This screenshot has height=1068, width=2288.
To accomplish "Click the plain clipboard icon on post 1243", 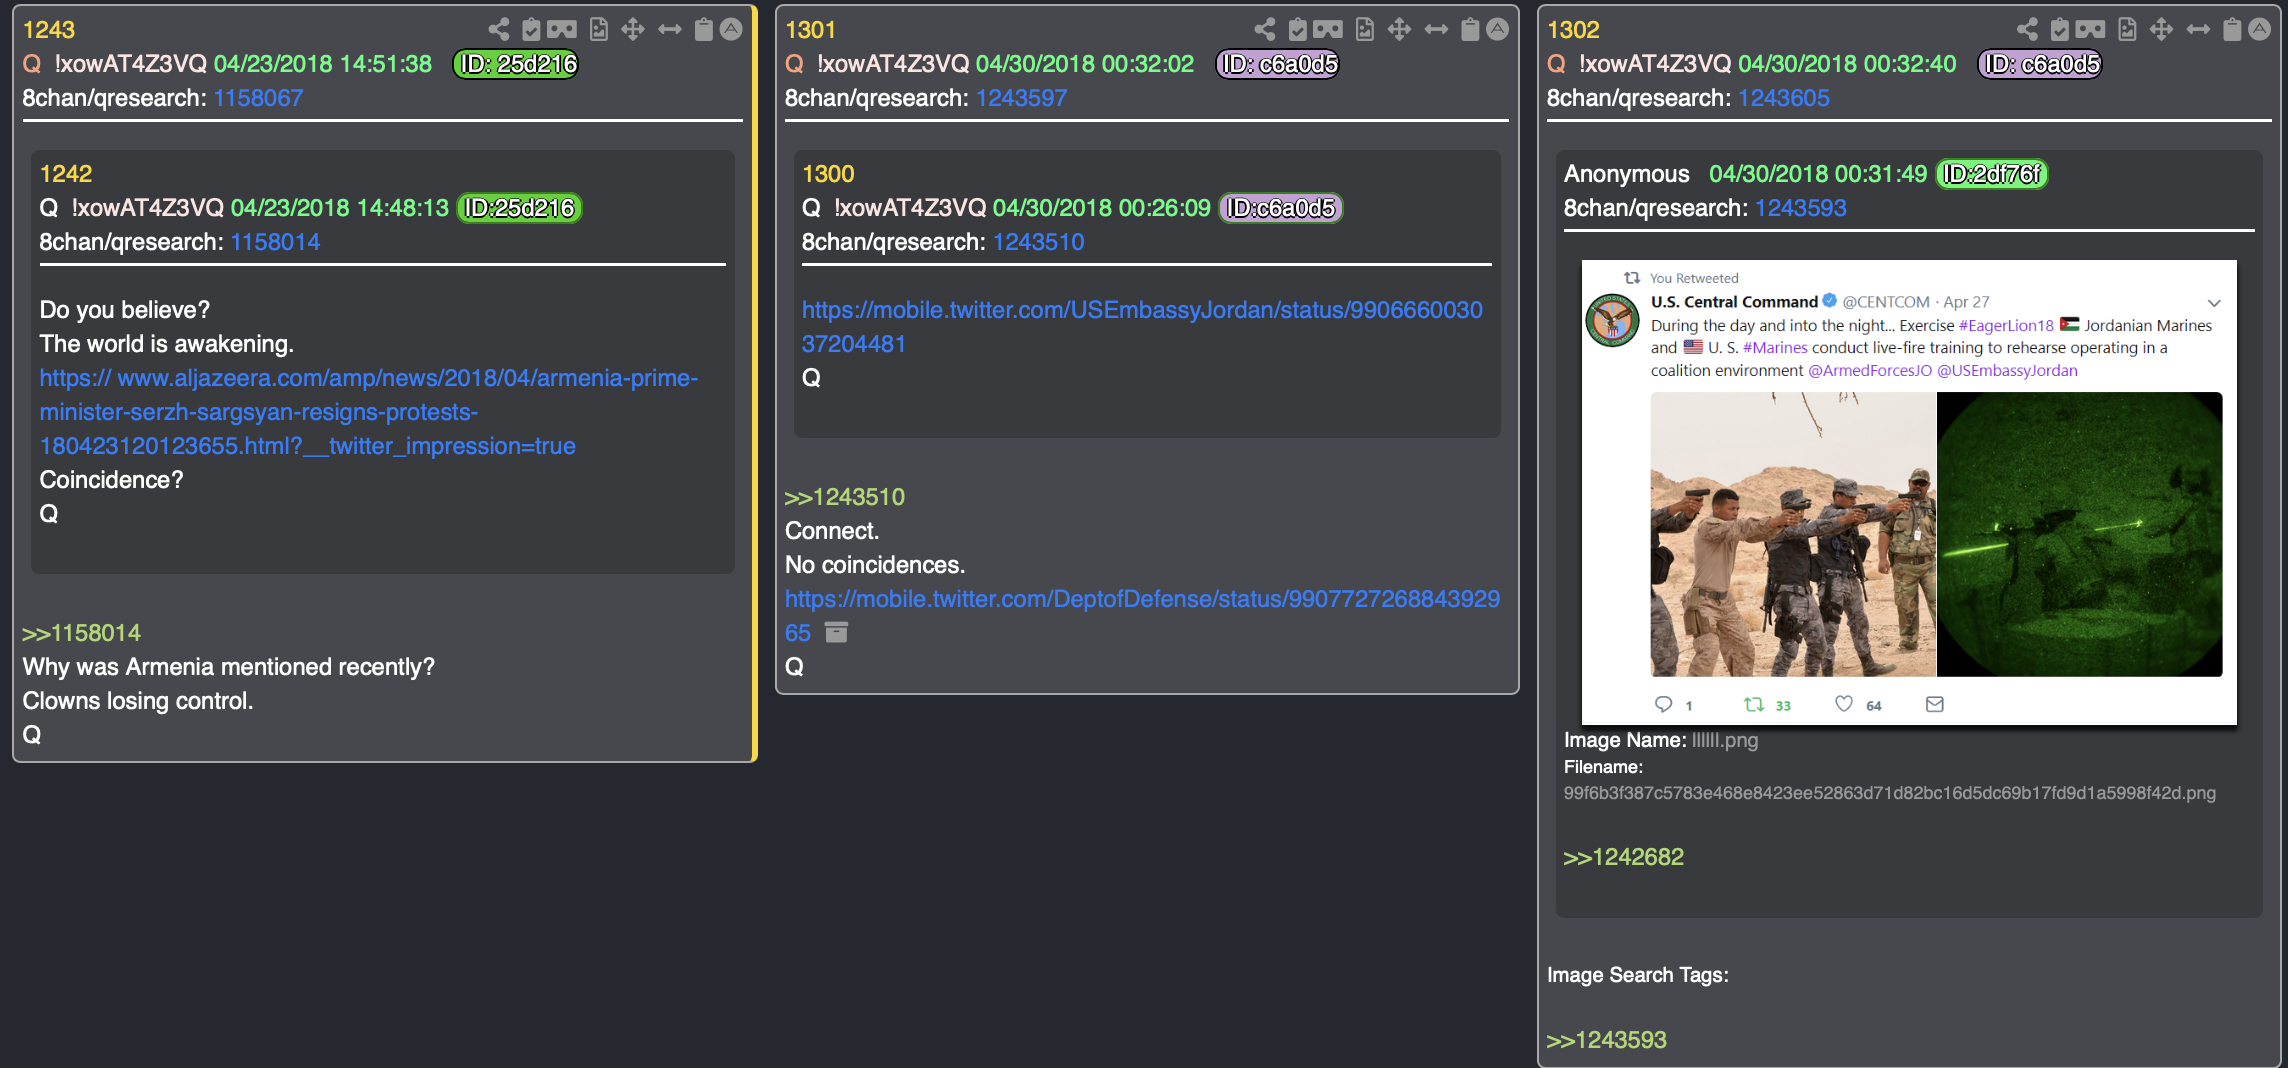I will pyautogui.click(x=704, y=30).
